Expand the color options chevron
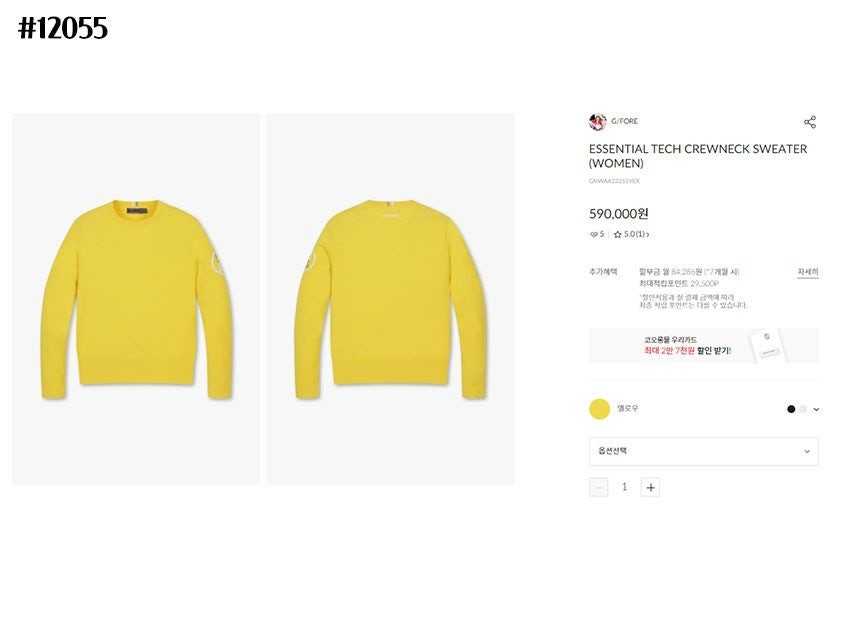This screenshot has height=624, width=860. (x=816, y=410)
